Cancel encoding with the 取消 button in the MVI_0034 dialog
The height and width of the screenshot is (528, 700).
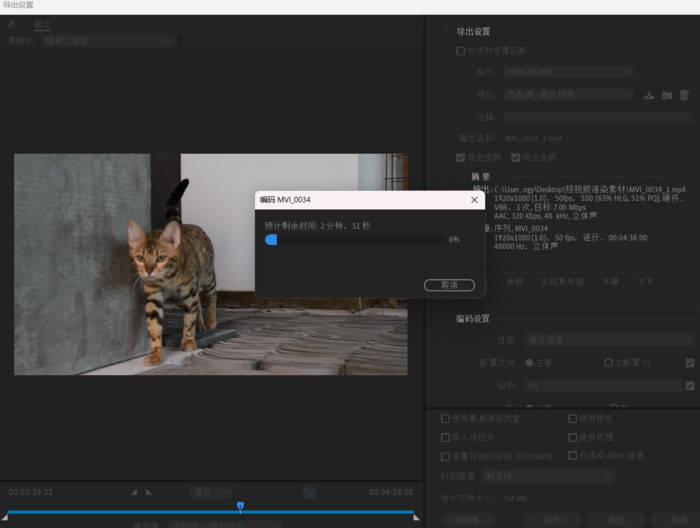(449, 285)
